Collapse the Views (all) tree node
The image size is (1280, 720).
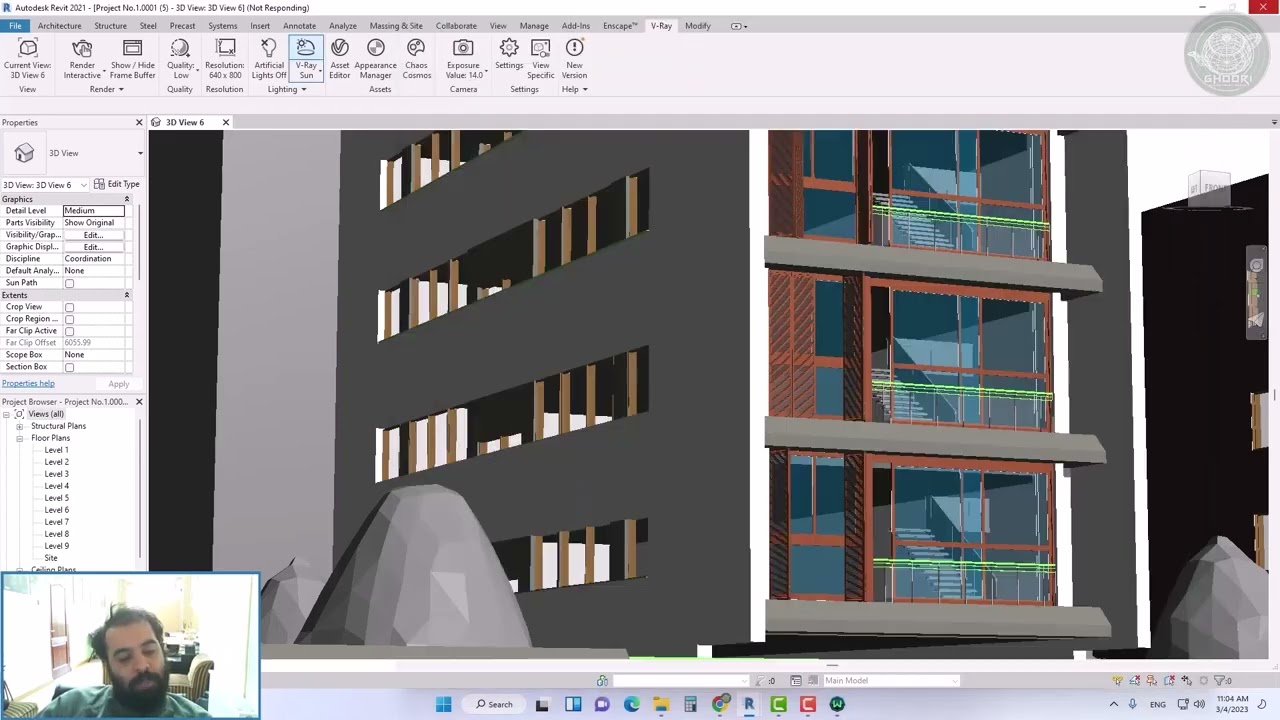click(6, 414)
